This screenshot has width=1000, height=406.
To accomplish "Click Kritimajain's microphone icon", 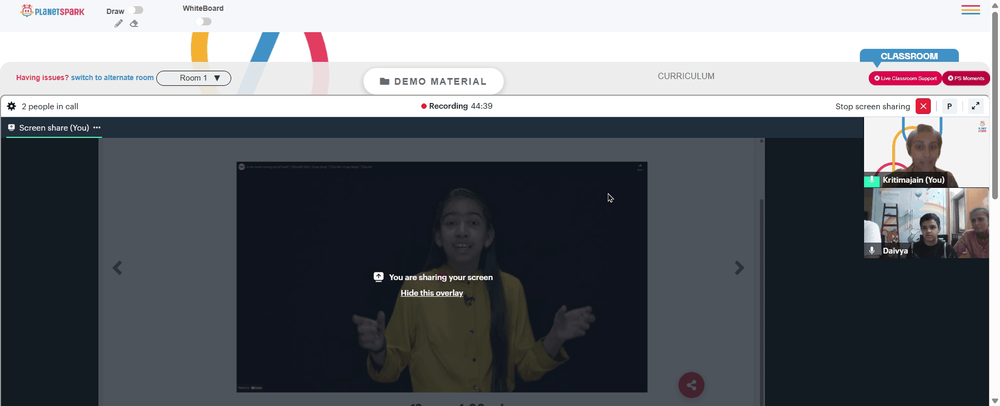I will [872, 180].
